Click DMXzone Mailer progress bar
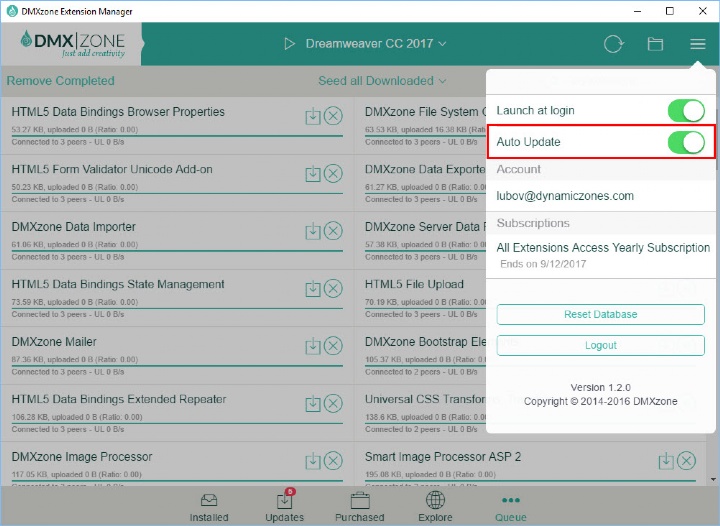Screen dimensions: 720x526 [x=177, y=366]
